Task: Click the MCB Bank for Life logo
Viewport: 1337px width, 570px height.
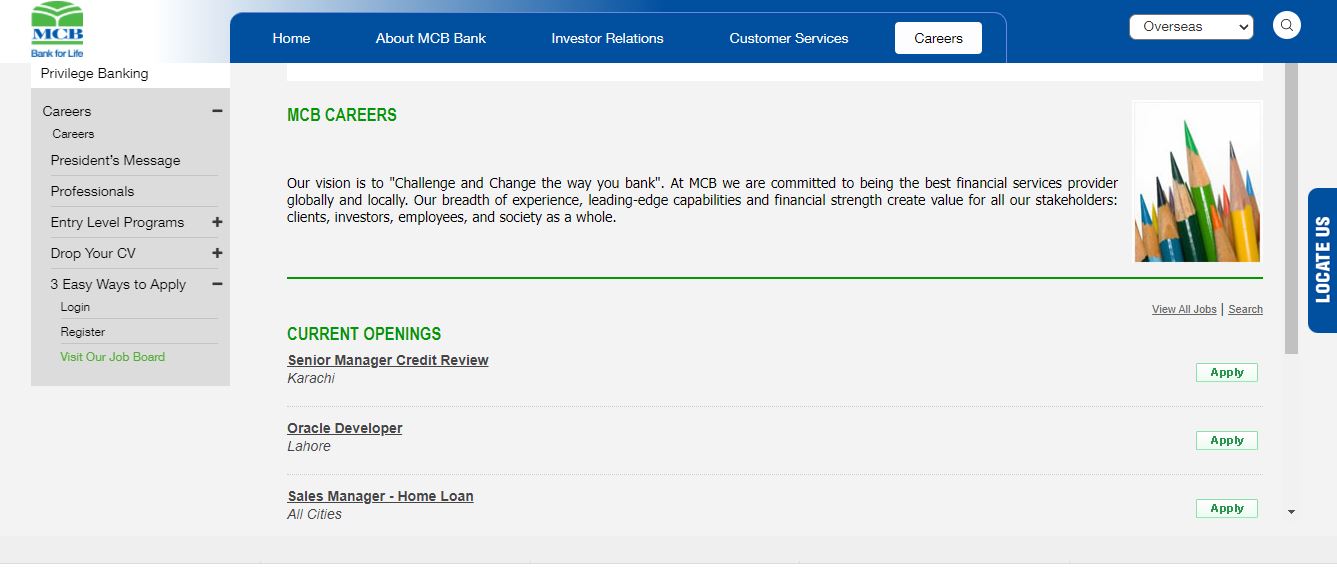Action: point(57,31)
